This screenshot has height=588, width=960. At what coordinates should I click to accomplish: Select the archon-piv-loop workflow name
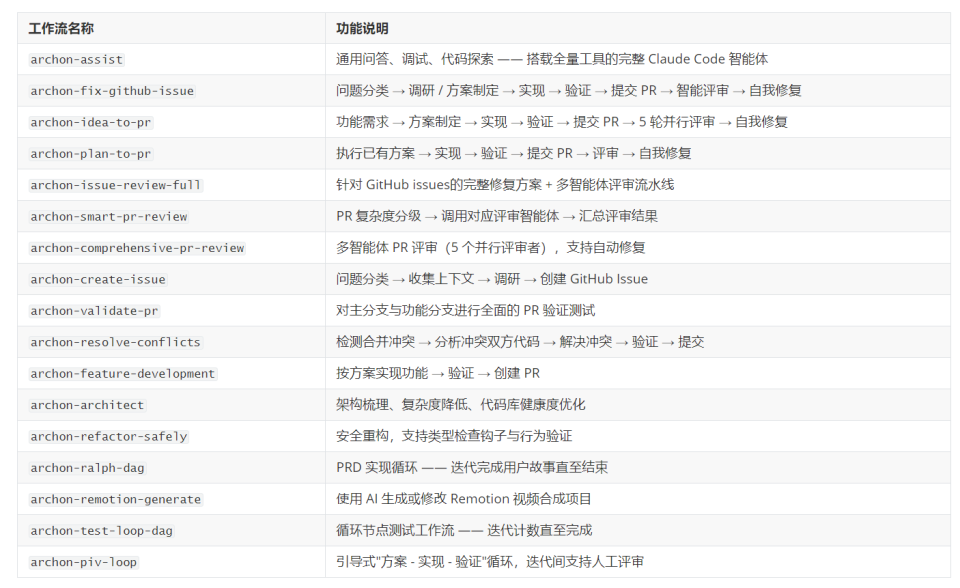click(83, 562)
